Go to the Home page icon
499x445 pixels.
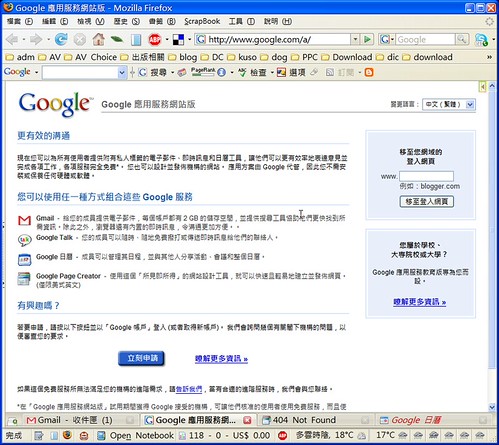[x=98, y=40]
